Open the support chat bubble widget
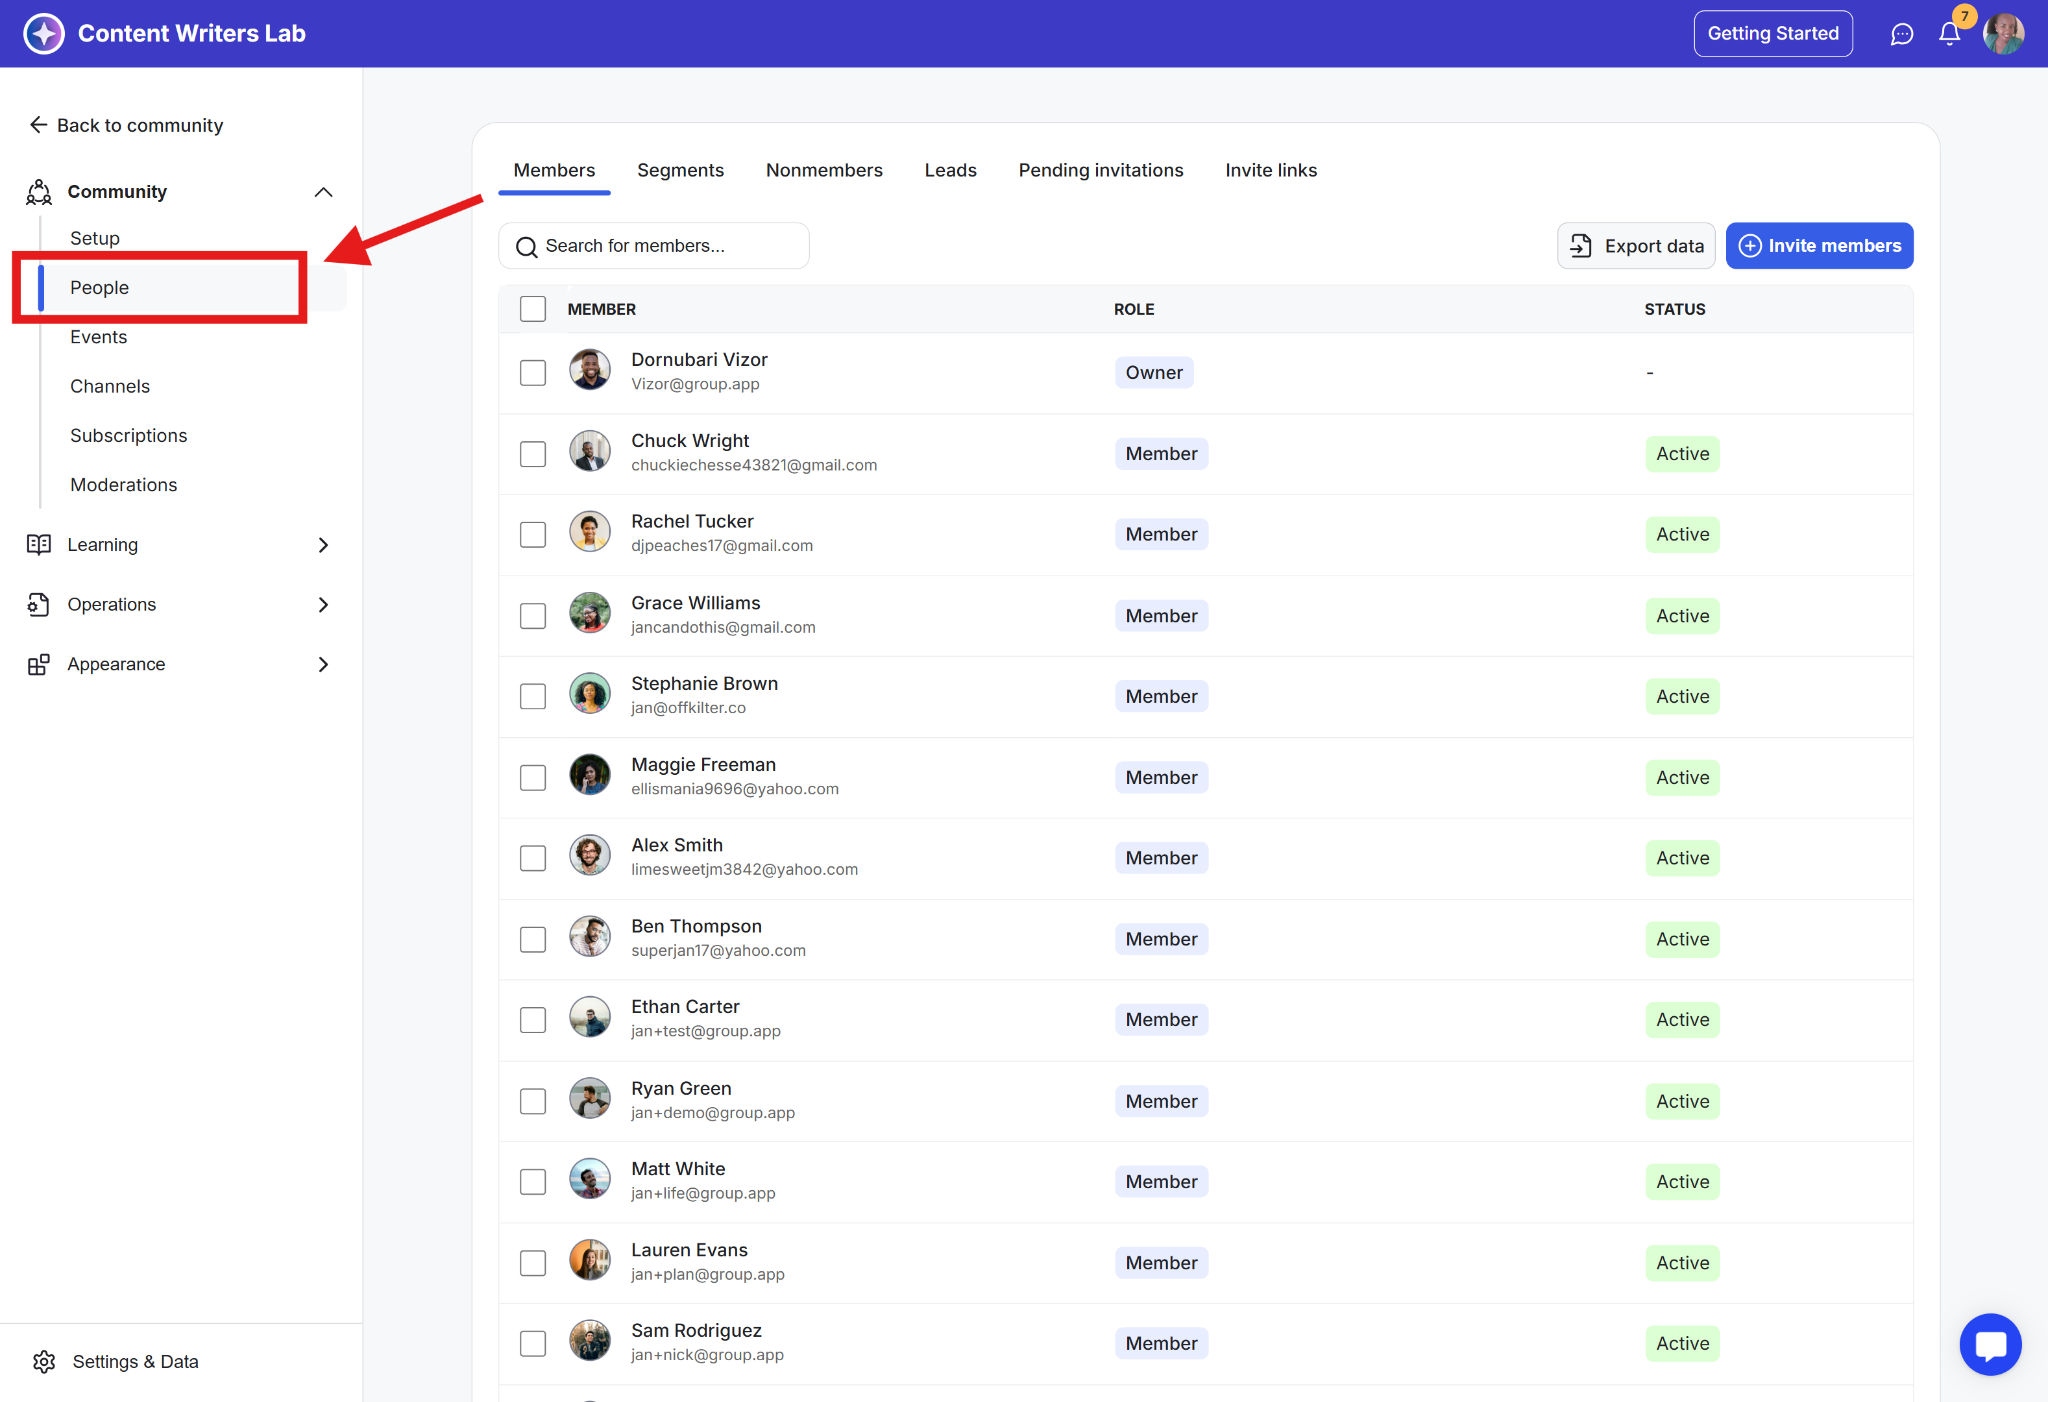 pos(1990,1344)
